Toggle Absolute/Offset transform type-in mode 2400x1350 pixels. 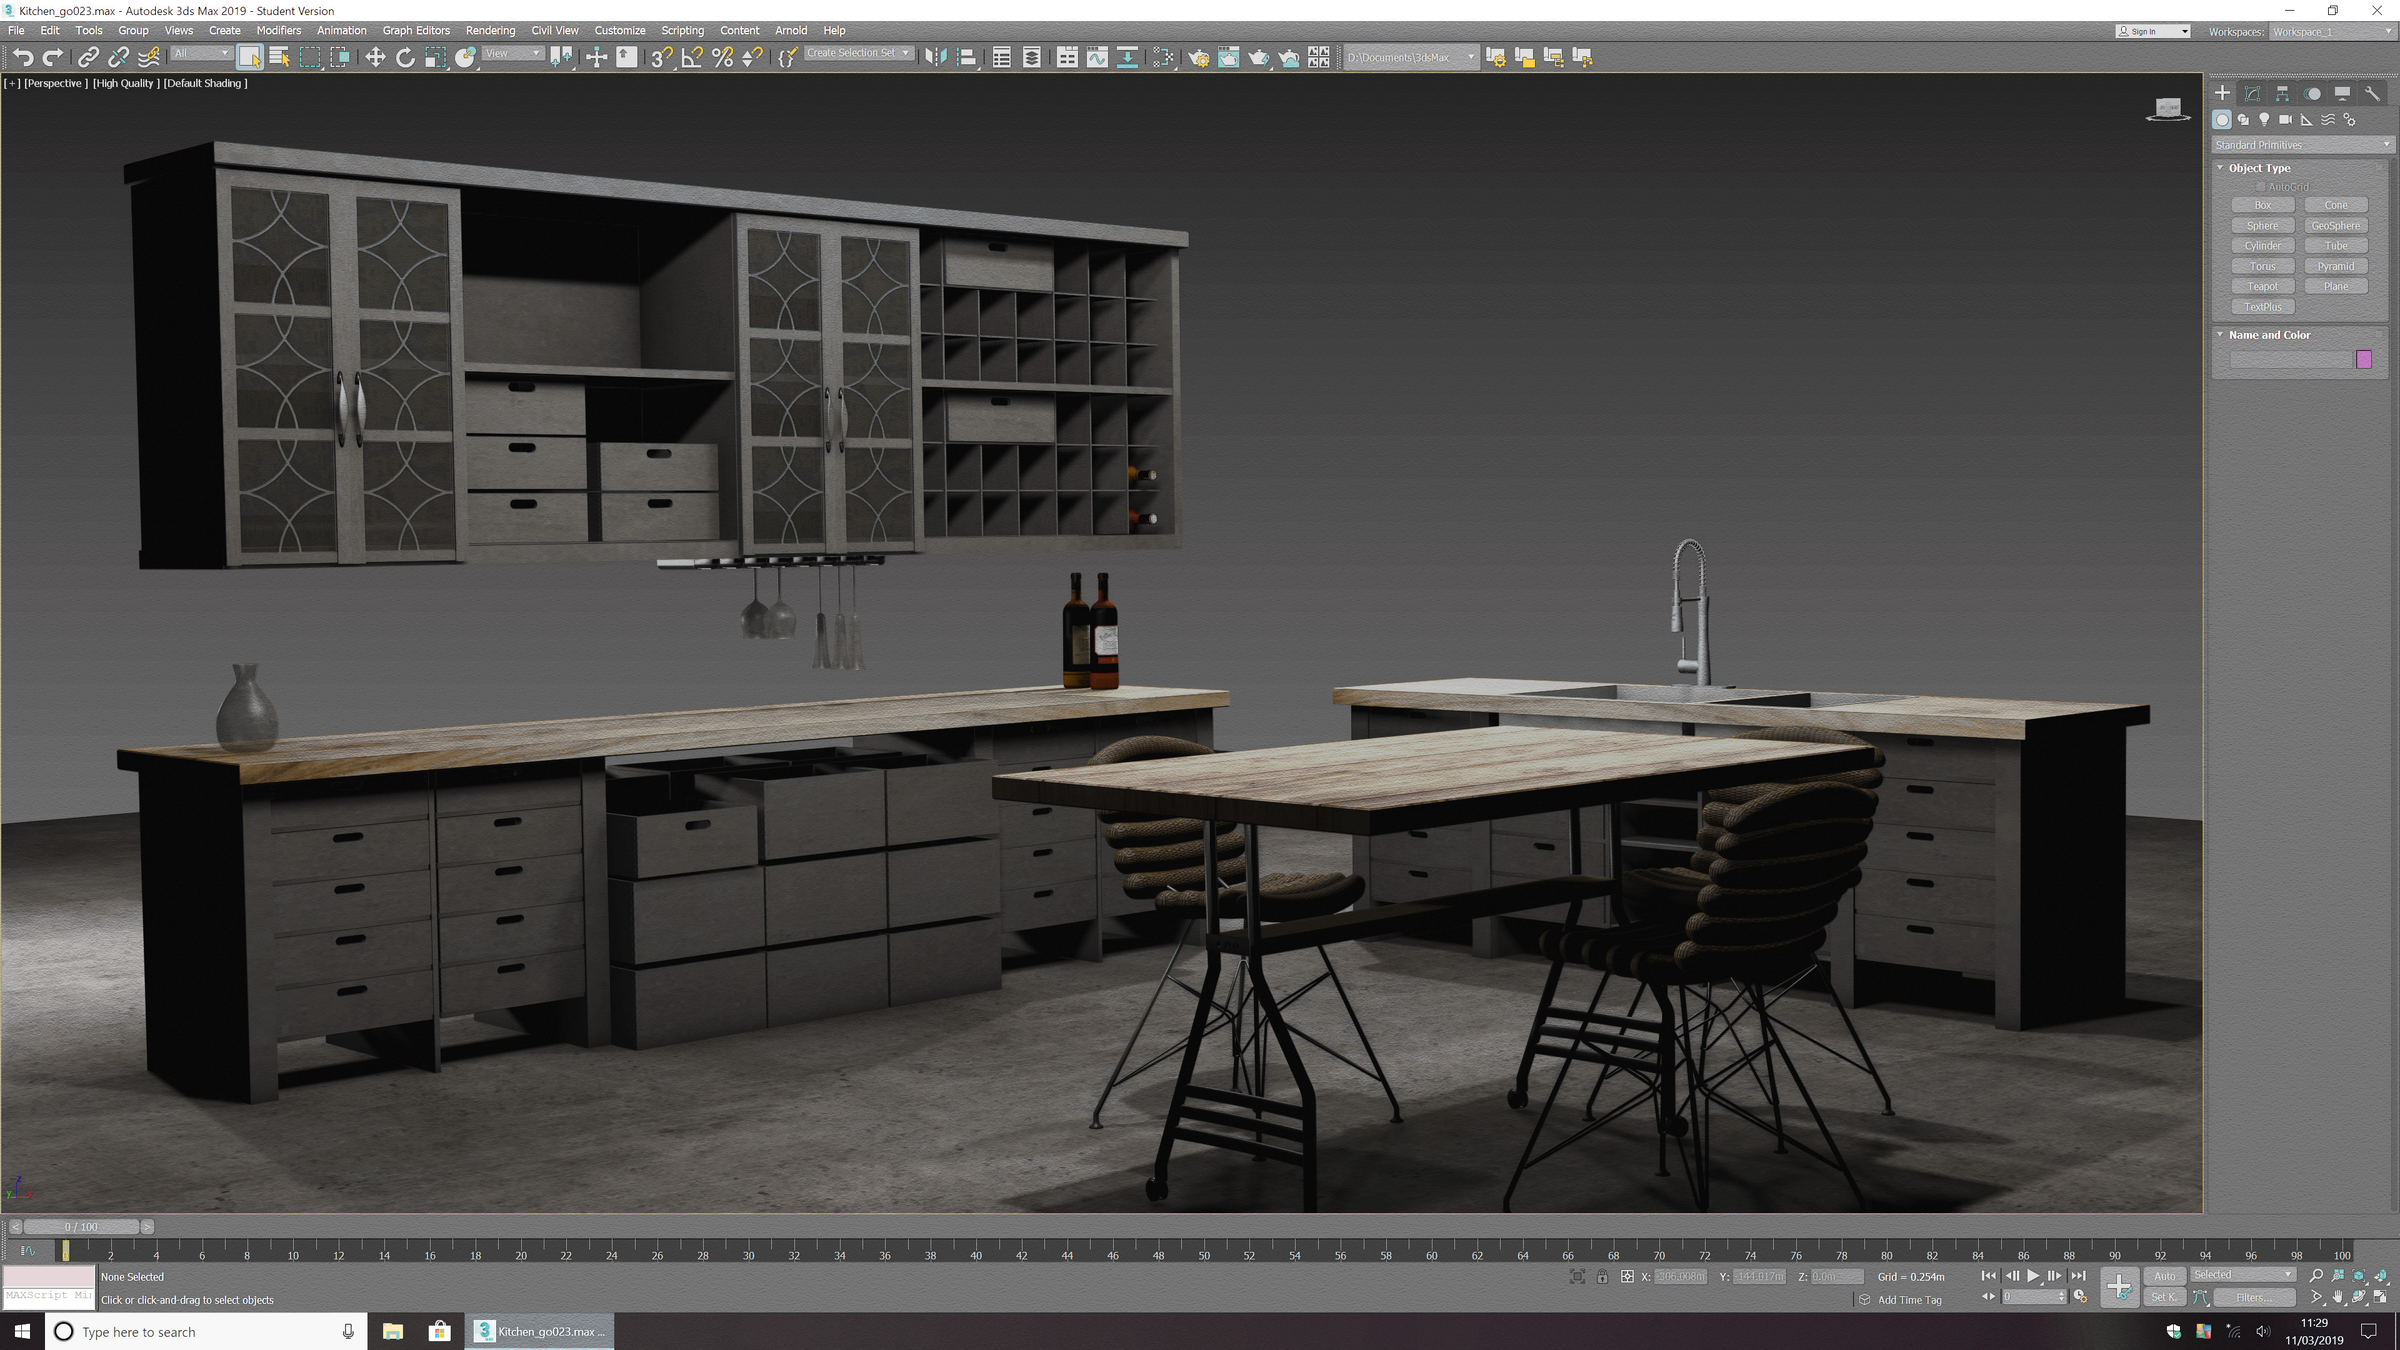coord(1627,1276)
